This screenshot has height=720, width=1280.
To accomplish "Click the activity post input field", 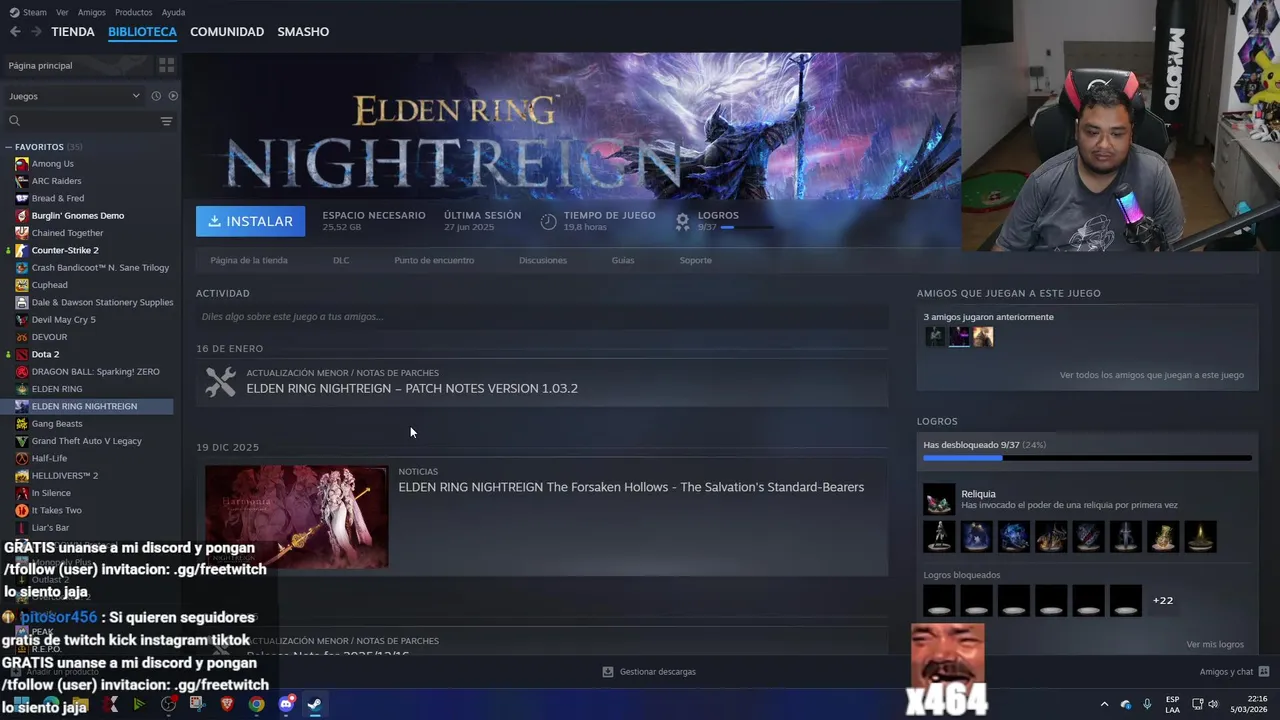I will click(x=542, y=317).
